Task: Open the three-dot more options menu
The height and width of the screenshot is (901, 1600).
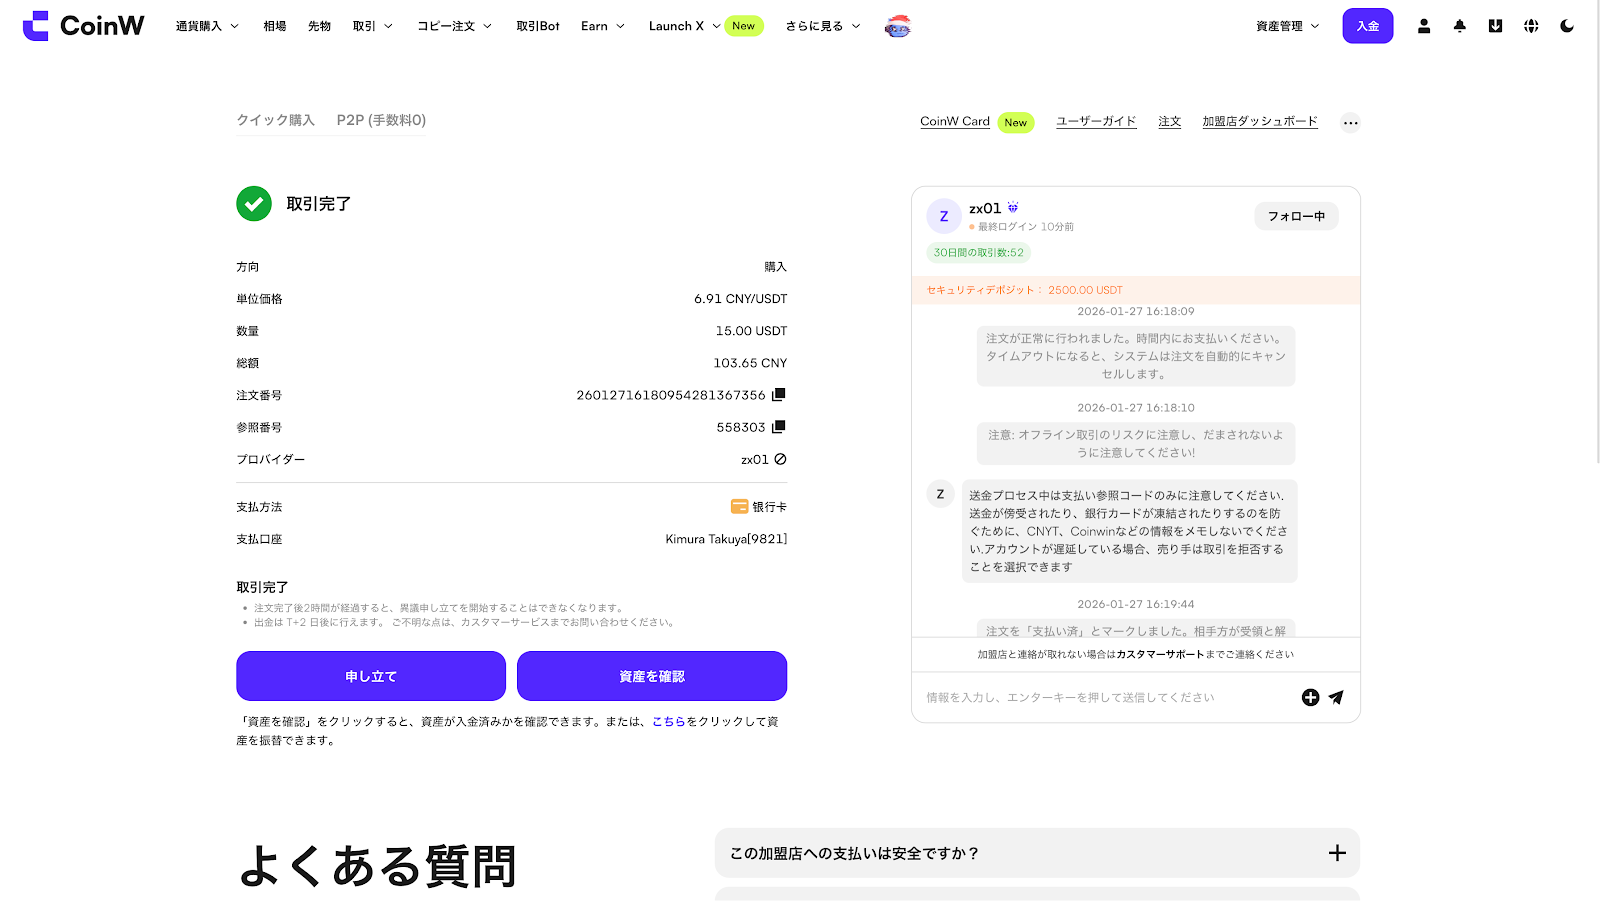Action: tap(1350, 123)
